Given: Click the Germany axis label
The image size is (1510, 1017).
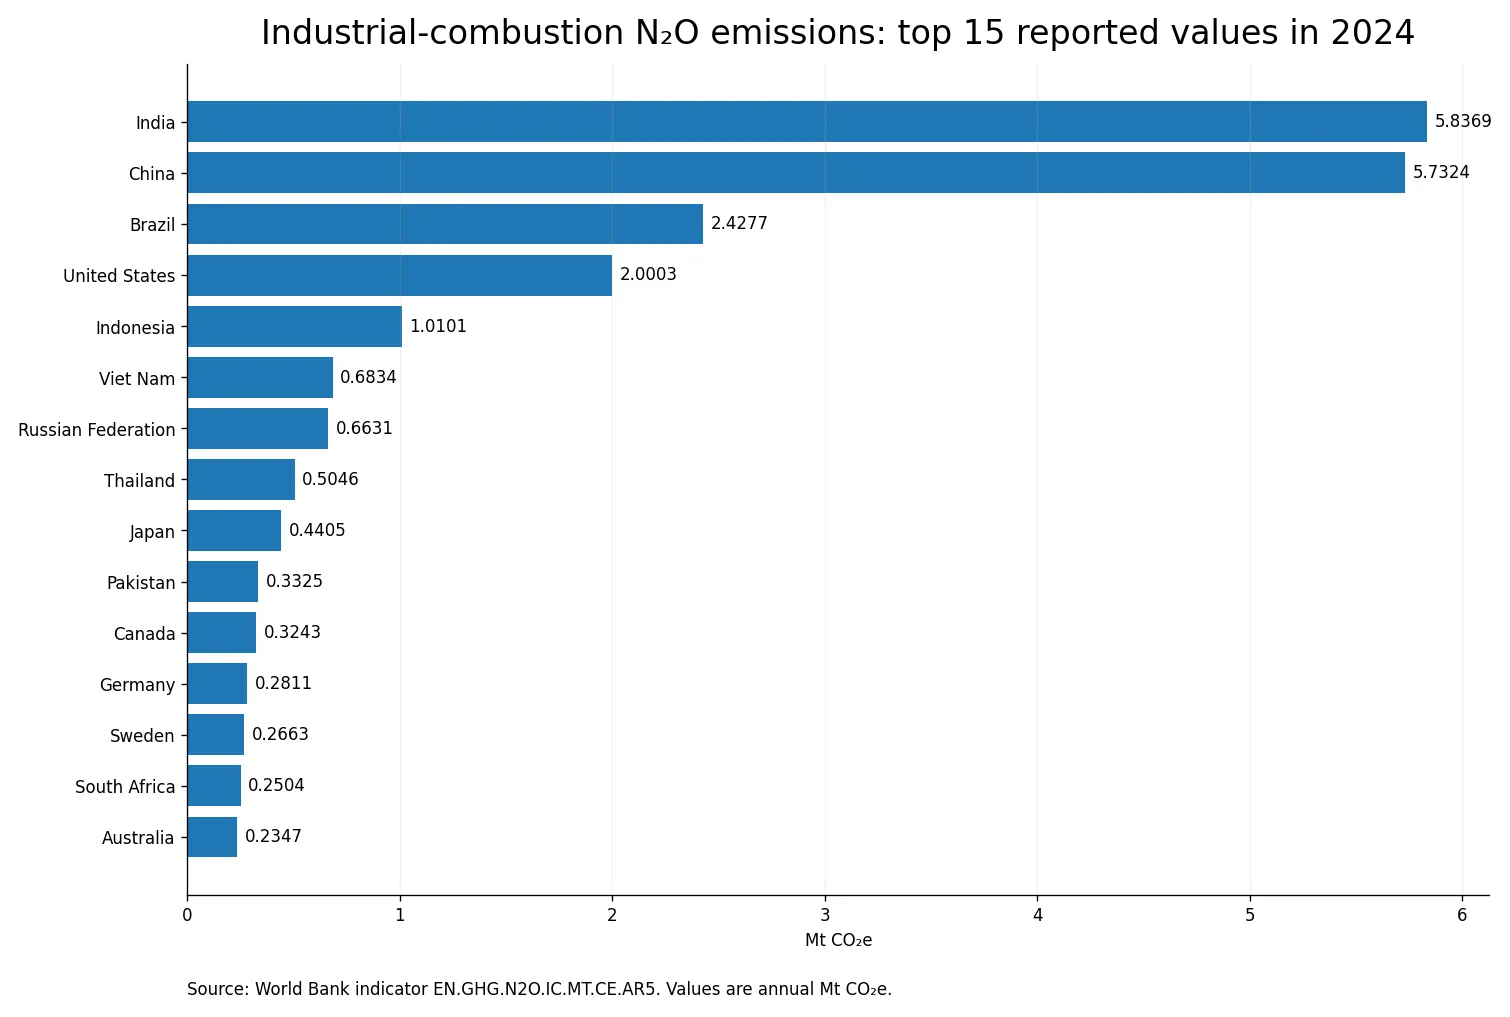Looking at the screenshot, I should (x=137, y=685).
